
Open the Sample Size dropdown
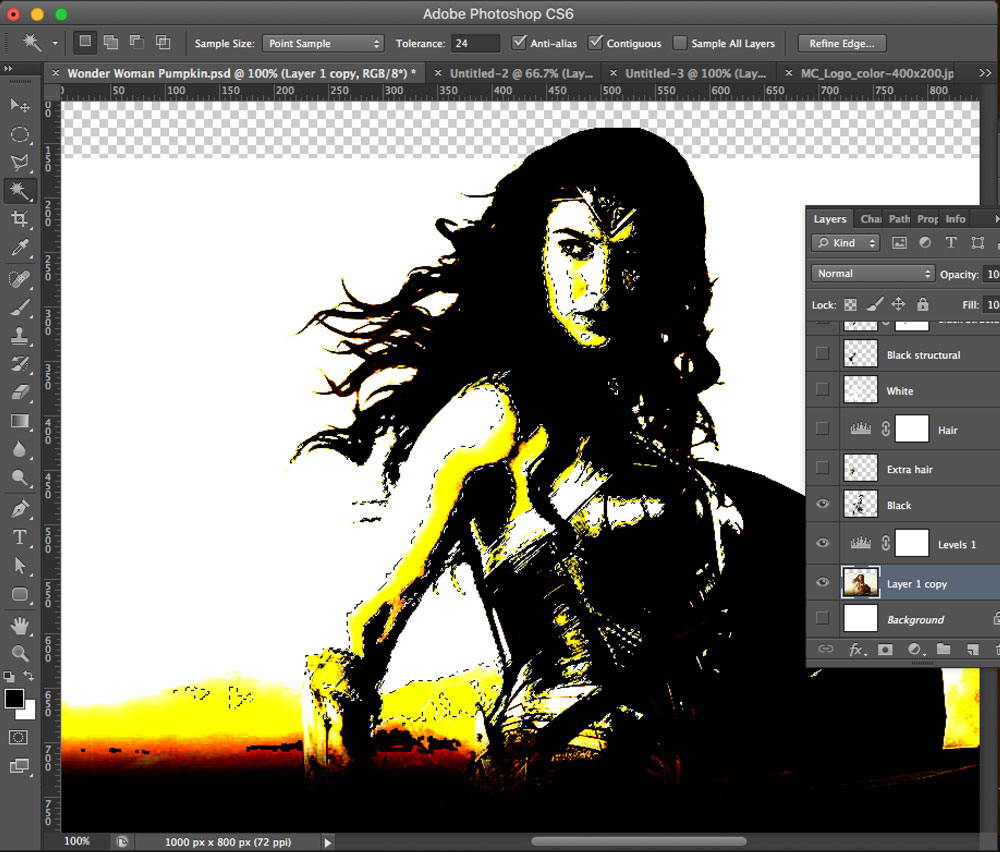pyautogui.click(x=323, y=43)
